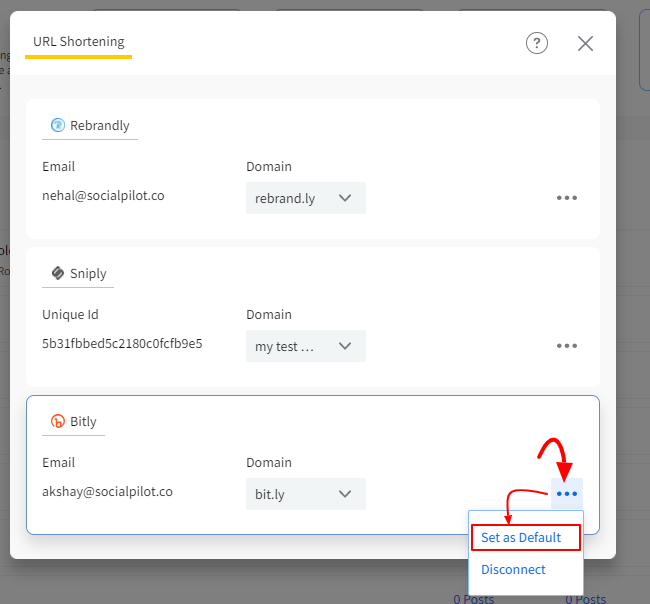Expand the bit.ly domain dropdown
Viewport: 650px width, 604px height.
click(x=306, y=494)
